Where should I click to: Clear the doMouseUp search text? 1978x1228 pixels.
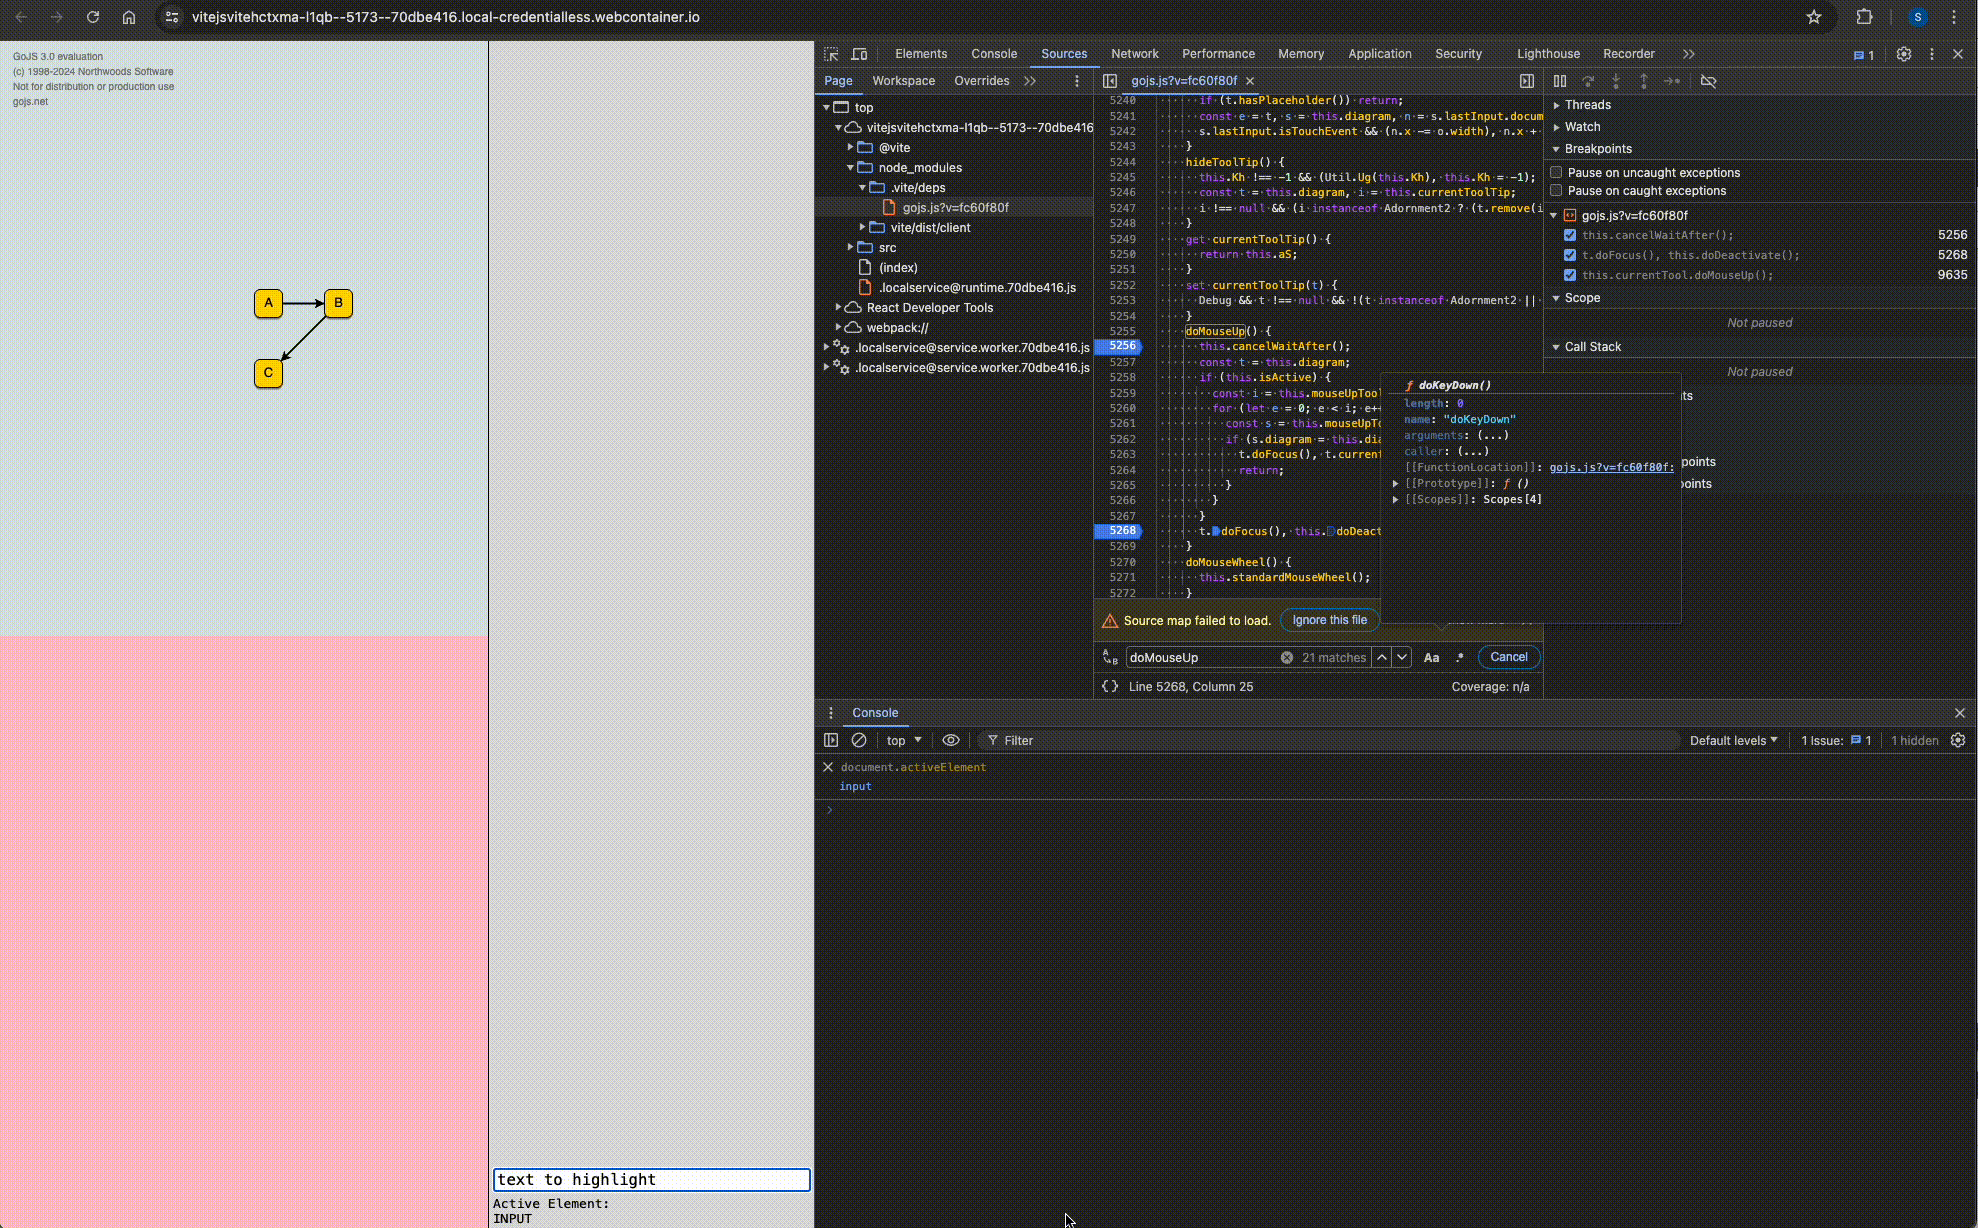tap(1287, 657)
